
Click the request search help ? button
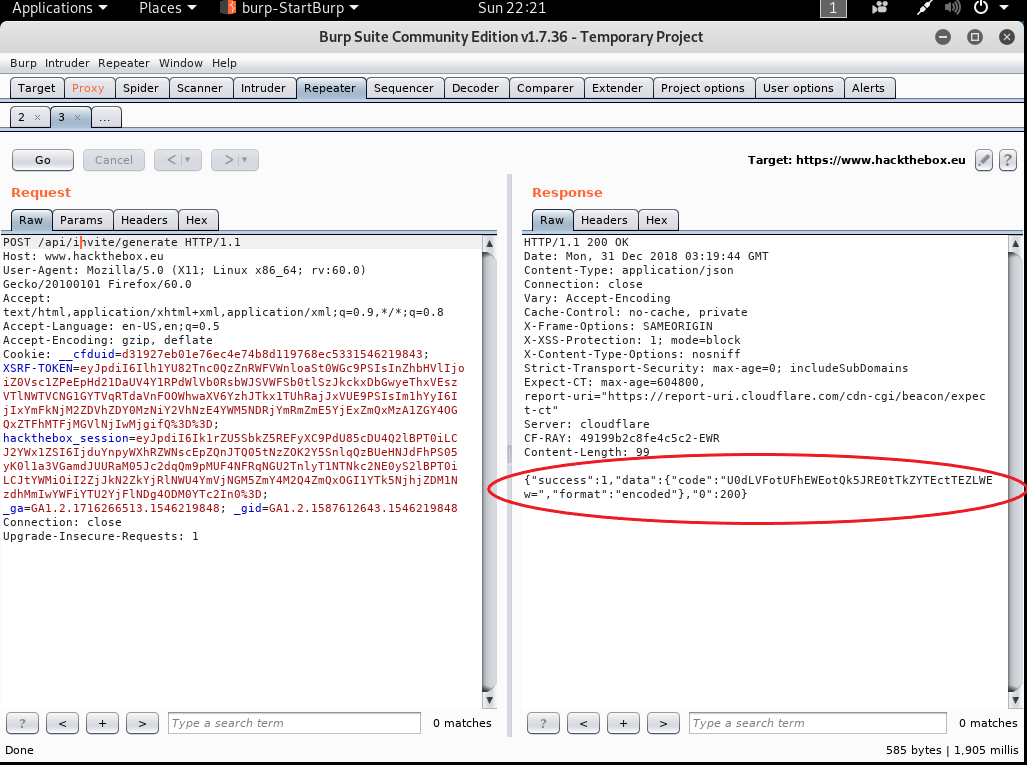coord(22,723)
